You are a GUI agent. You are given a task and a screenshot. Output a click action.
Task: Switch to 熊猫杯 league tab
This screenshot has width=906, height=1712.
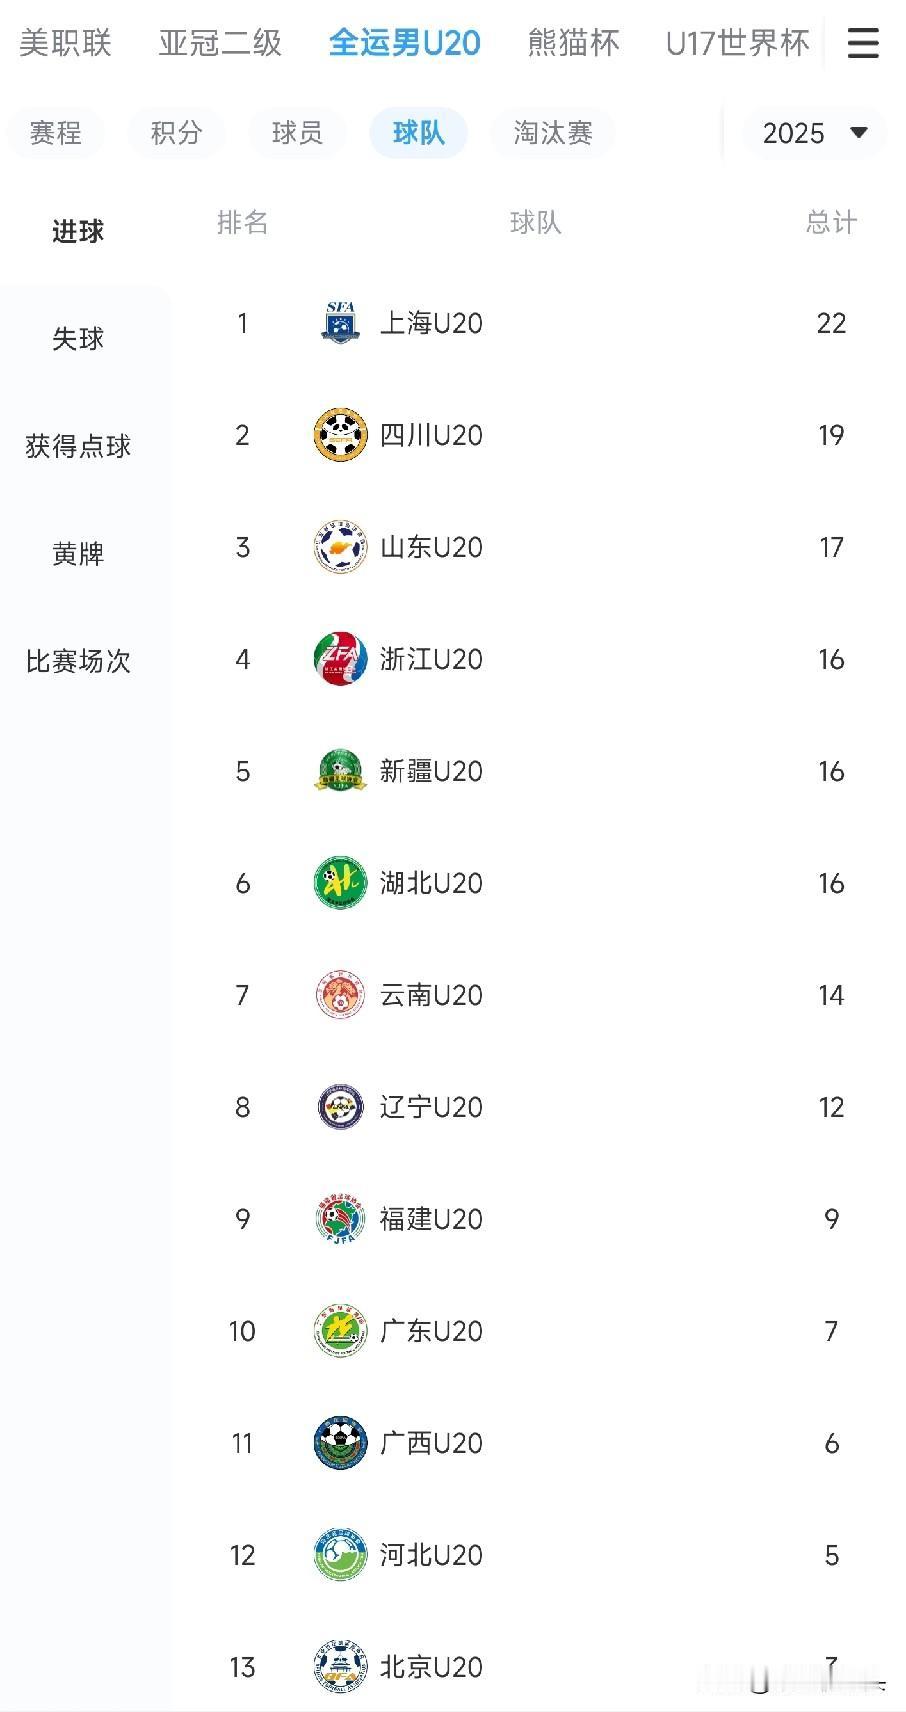click(574, 43)
